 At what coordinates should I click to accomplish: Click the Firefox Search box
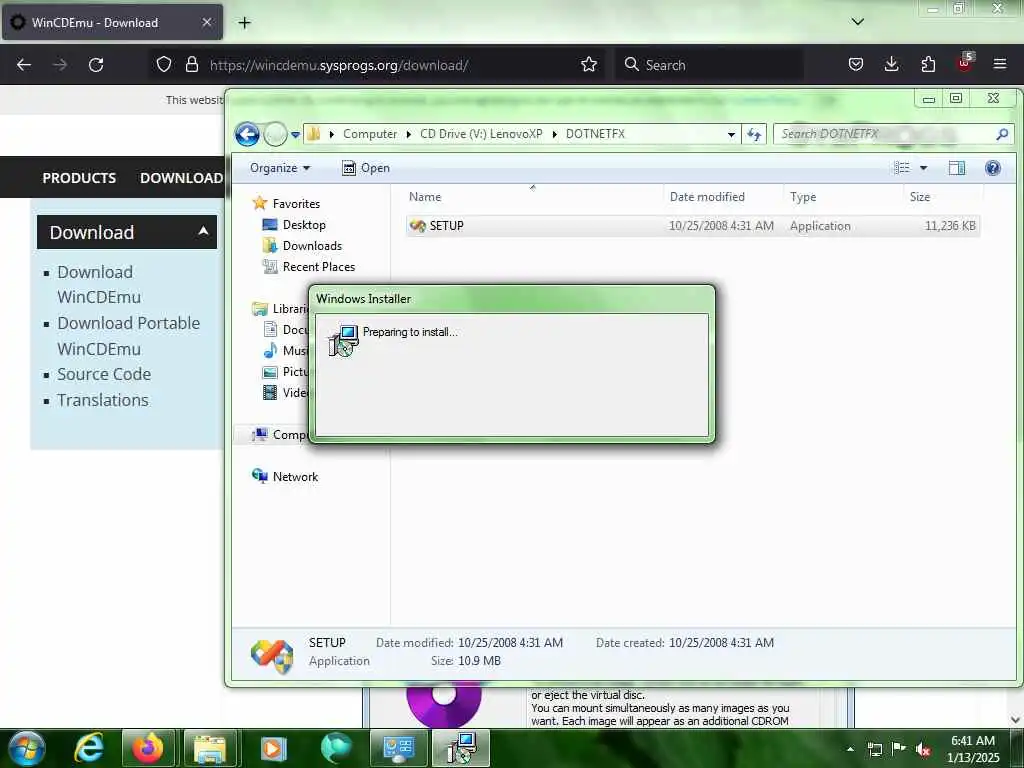pos(709,65)
